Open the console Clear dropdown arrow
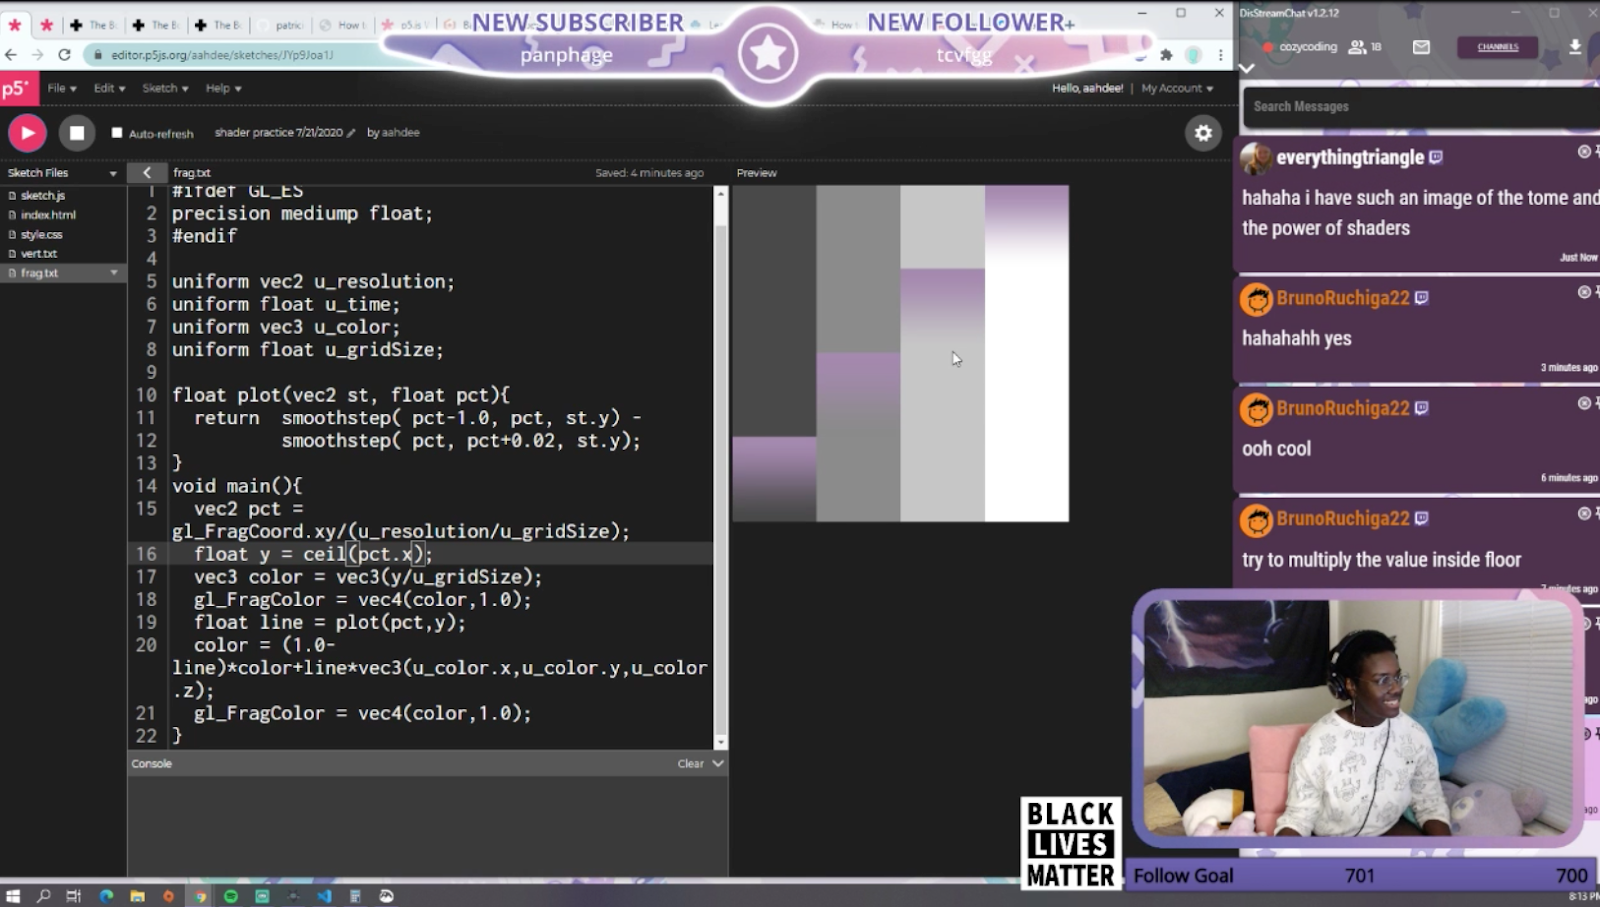Image resolution: width=1600 pixels, height=907 pixels. coord(717,763)
